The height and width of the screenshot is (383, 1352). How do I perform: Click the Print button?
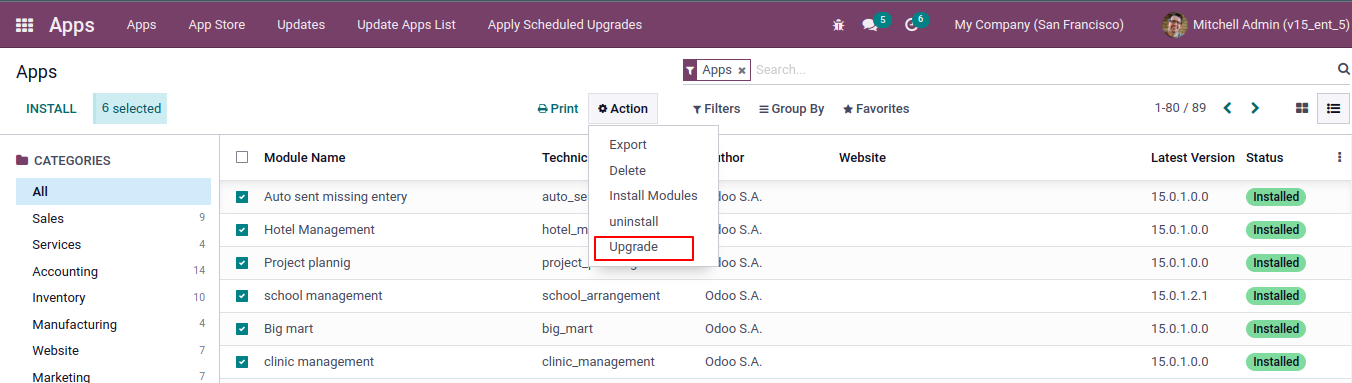tap(558, 109)
